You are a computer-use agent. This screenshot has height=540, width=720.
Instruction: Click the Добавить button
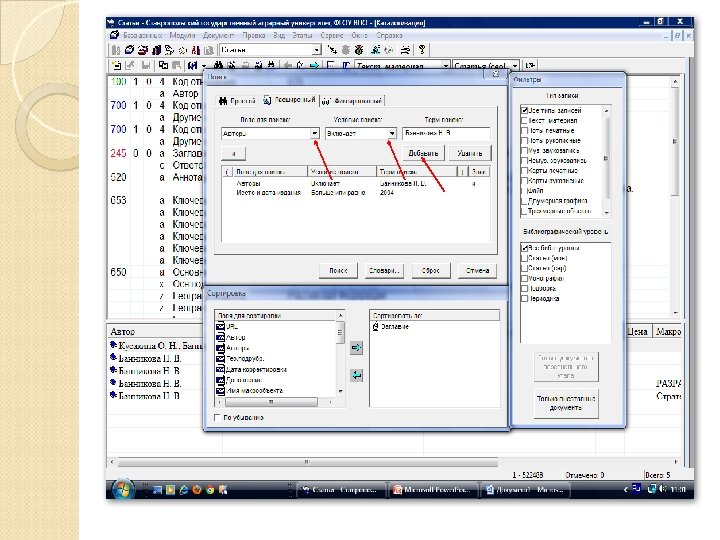coord(423,153)
